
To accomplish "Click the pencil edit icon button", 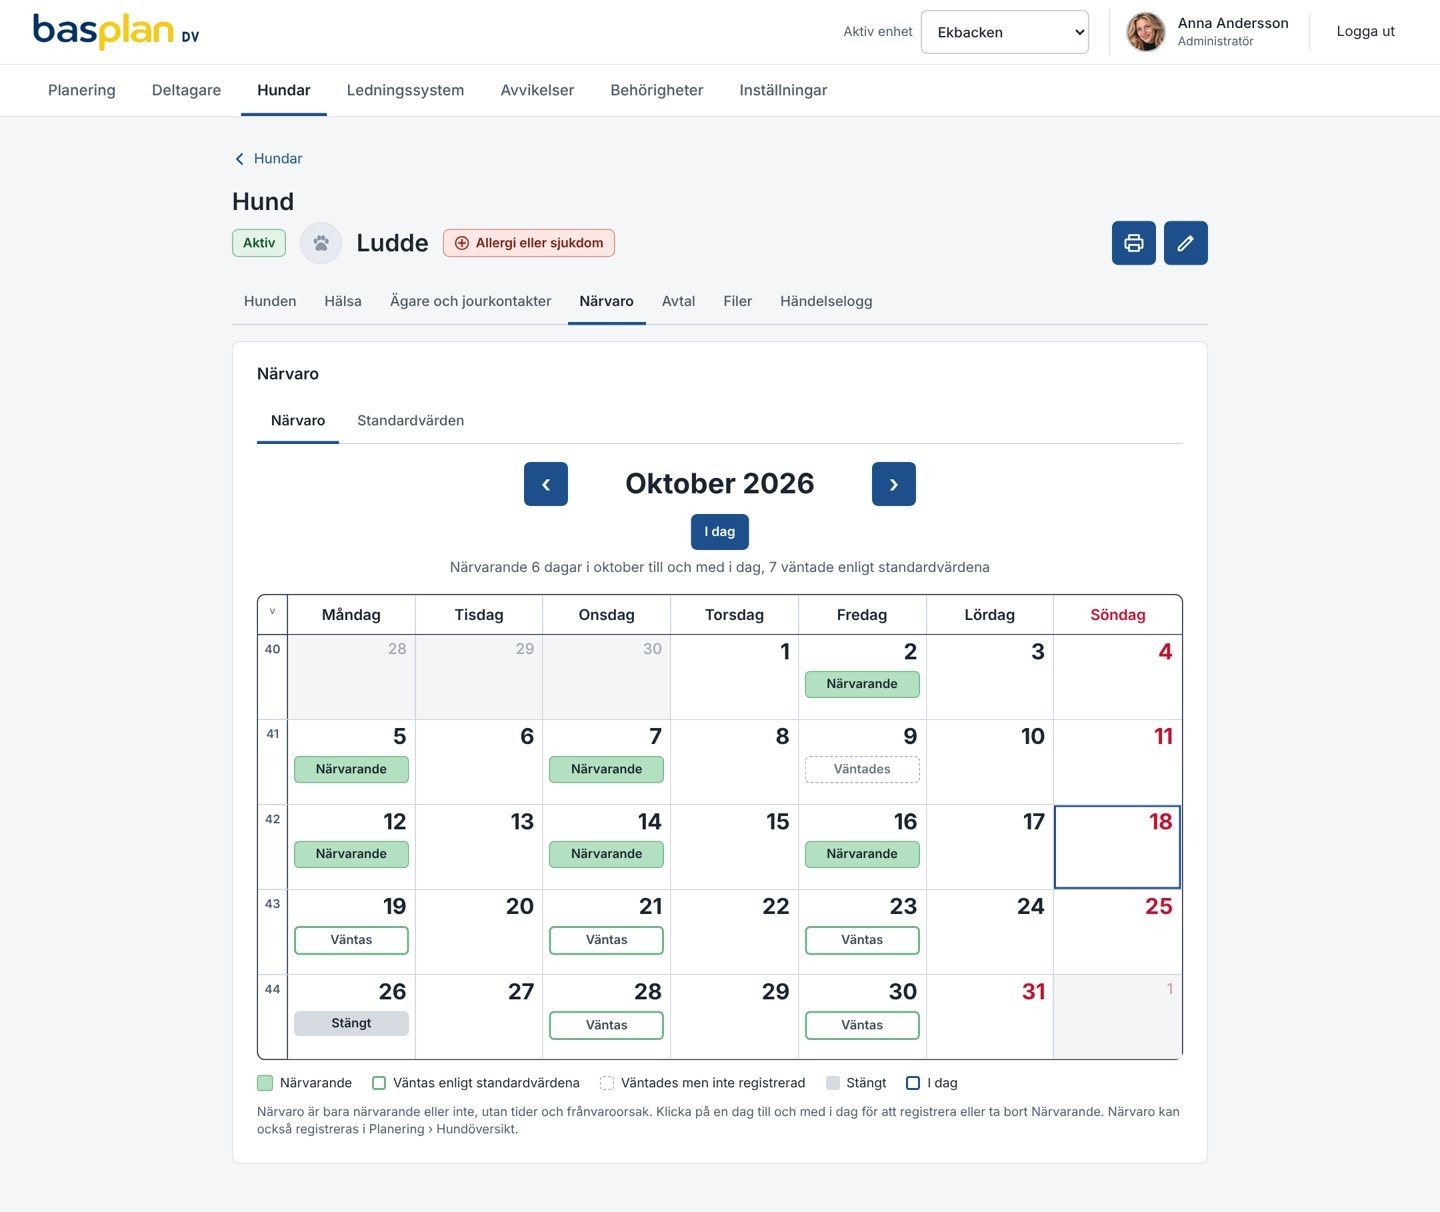I will 1185,243.
